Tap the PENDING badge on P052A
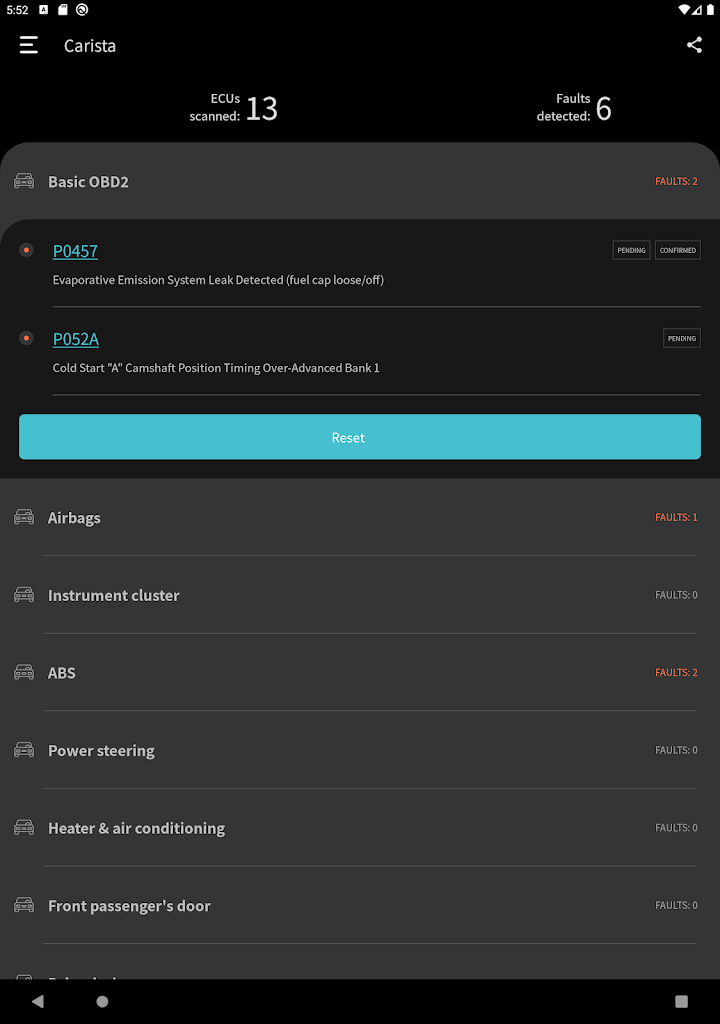Screen dimensions: 720x1024 pos(681,338)
